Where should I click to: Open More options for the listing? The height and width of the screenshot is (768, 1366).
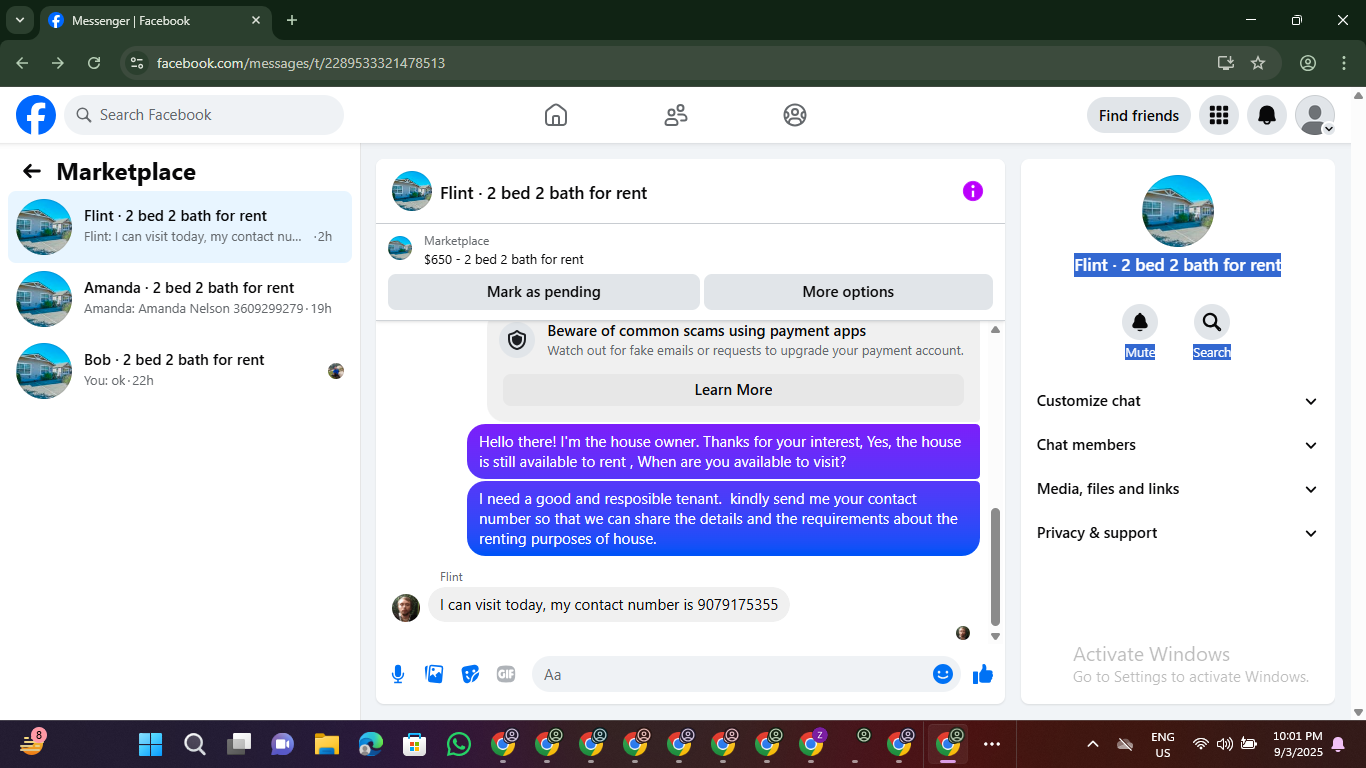point(848,292)
